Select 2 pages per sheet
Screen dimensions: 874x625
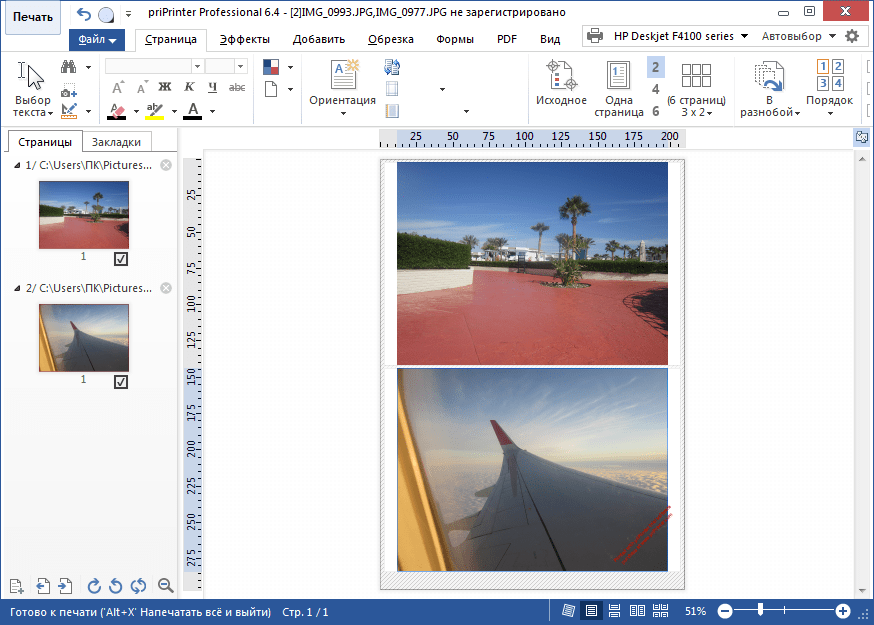pyautogui.click(x=656, y=67)
